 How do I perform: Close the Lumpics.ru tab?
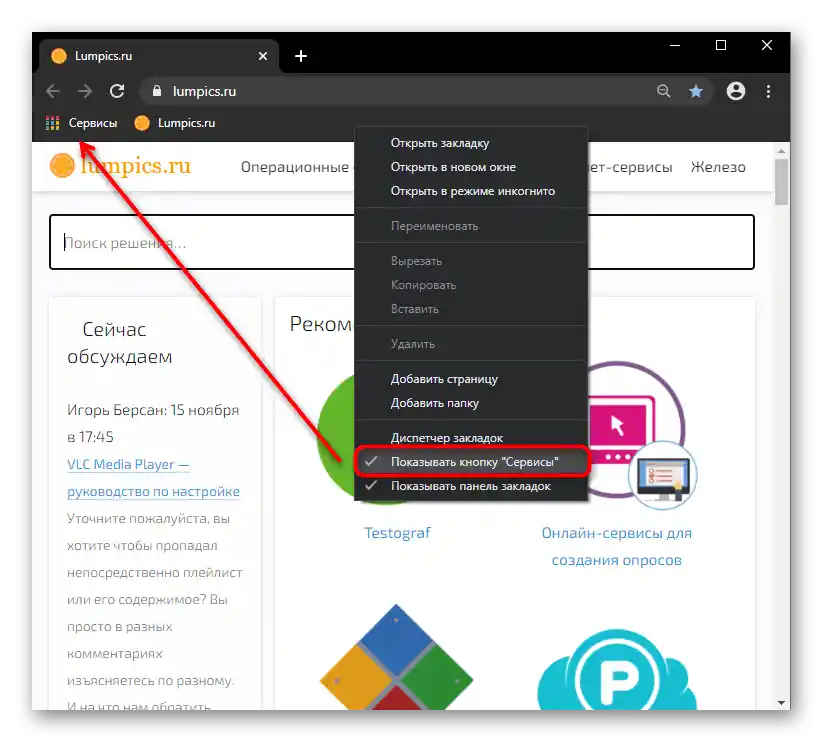click(263, 56)
